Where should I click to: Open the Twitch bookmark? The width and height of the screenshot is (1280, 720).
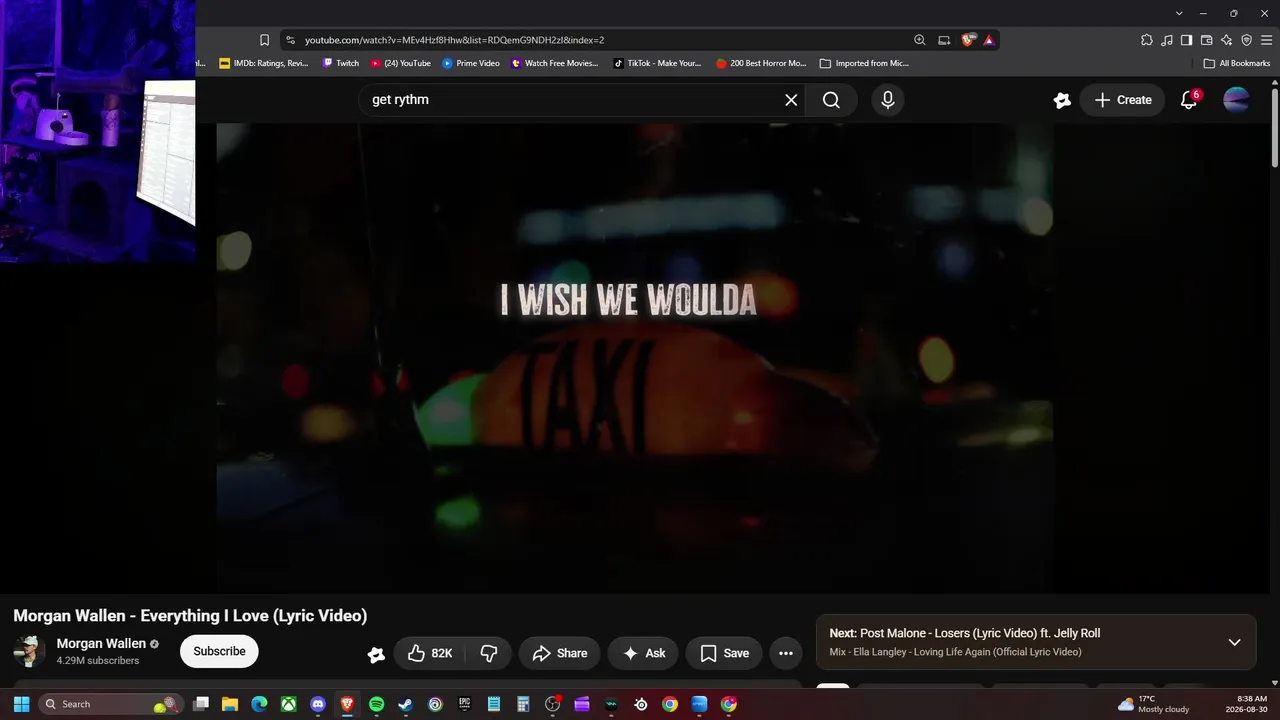click(341, 63)
